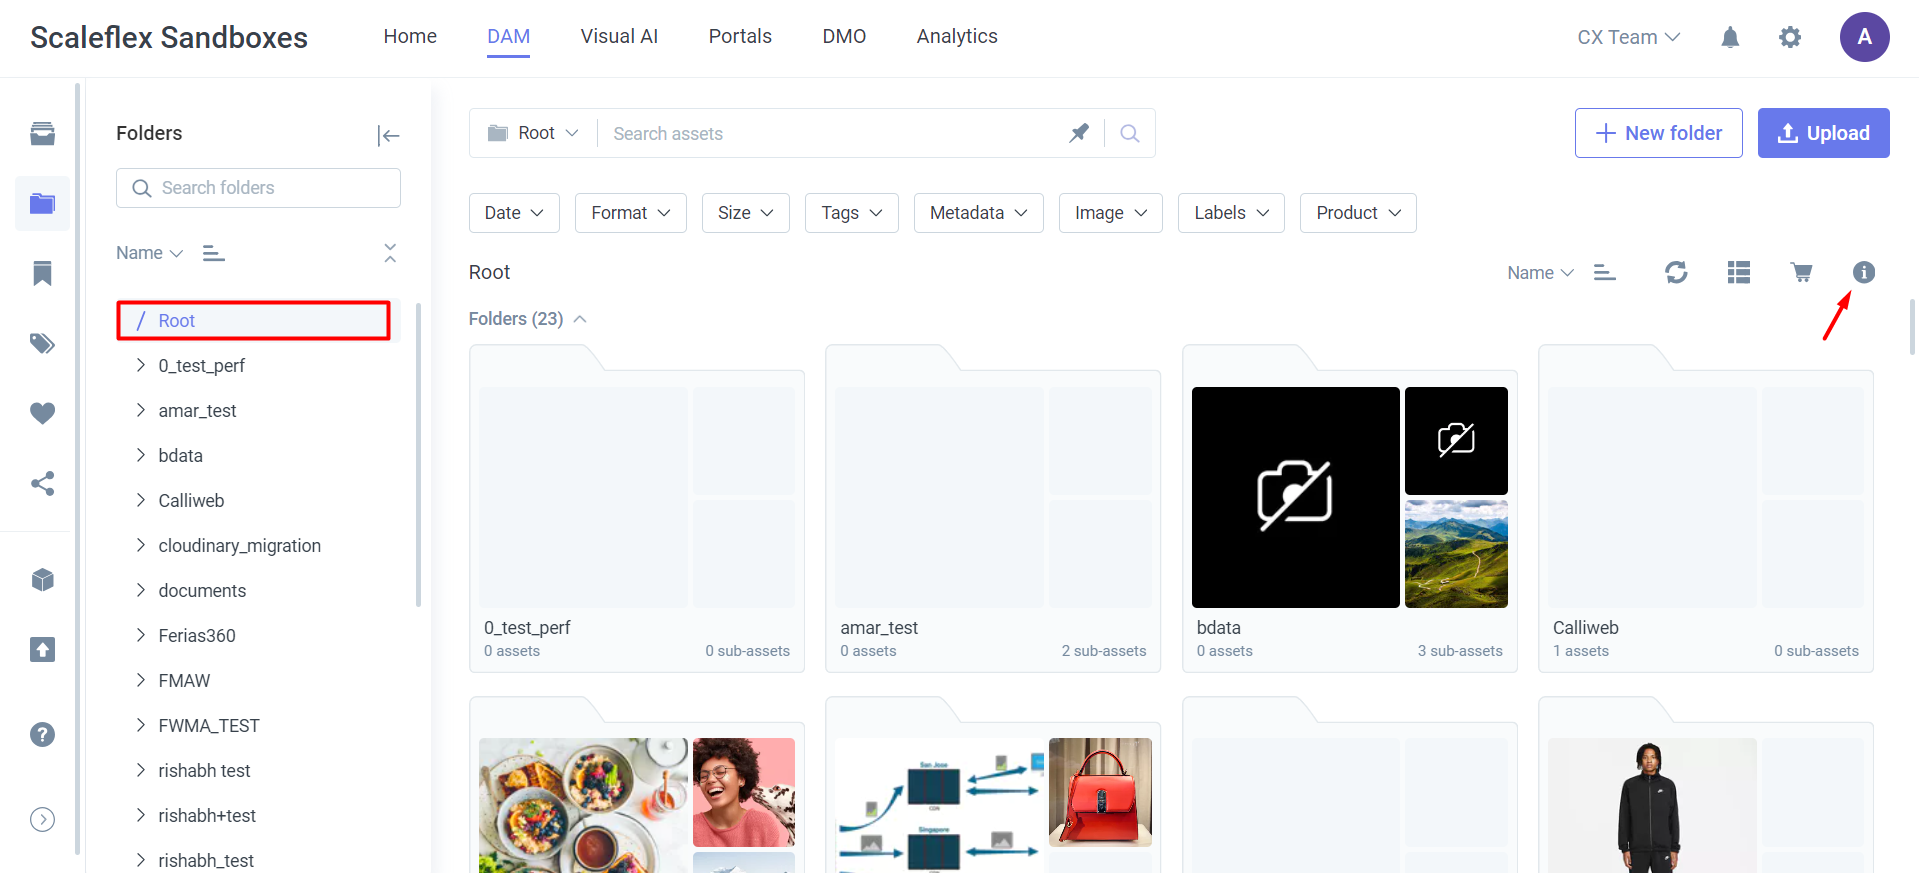Refresh the asset list

pos(1676,272)
